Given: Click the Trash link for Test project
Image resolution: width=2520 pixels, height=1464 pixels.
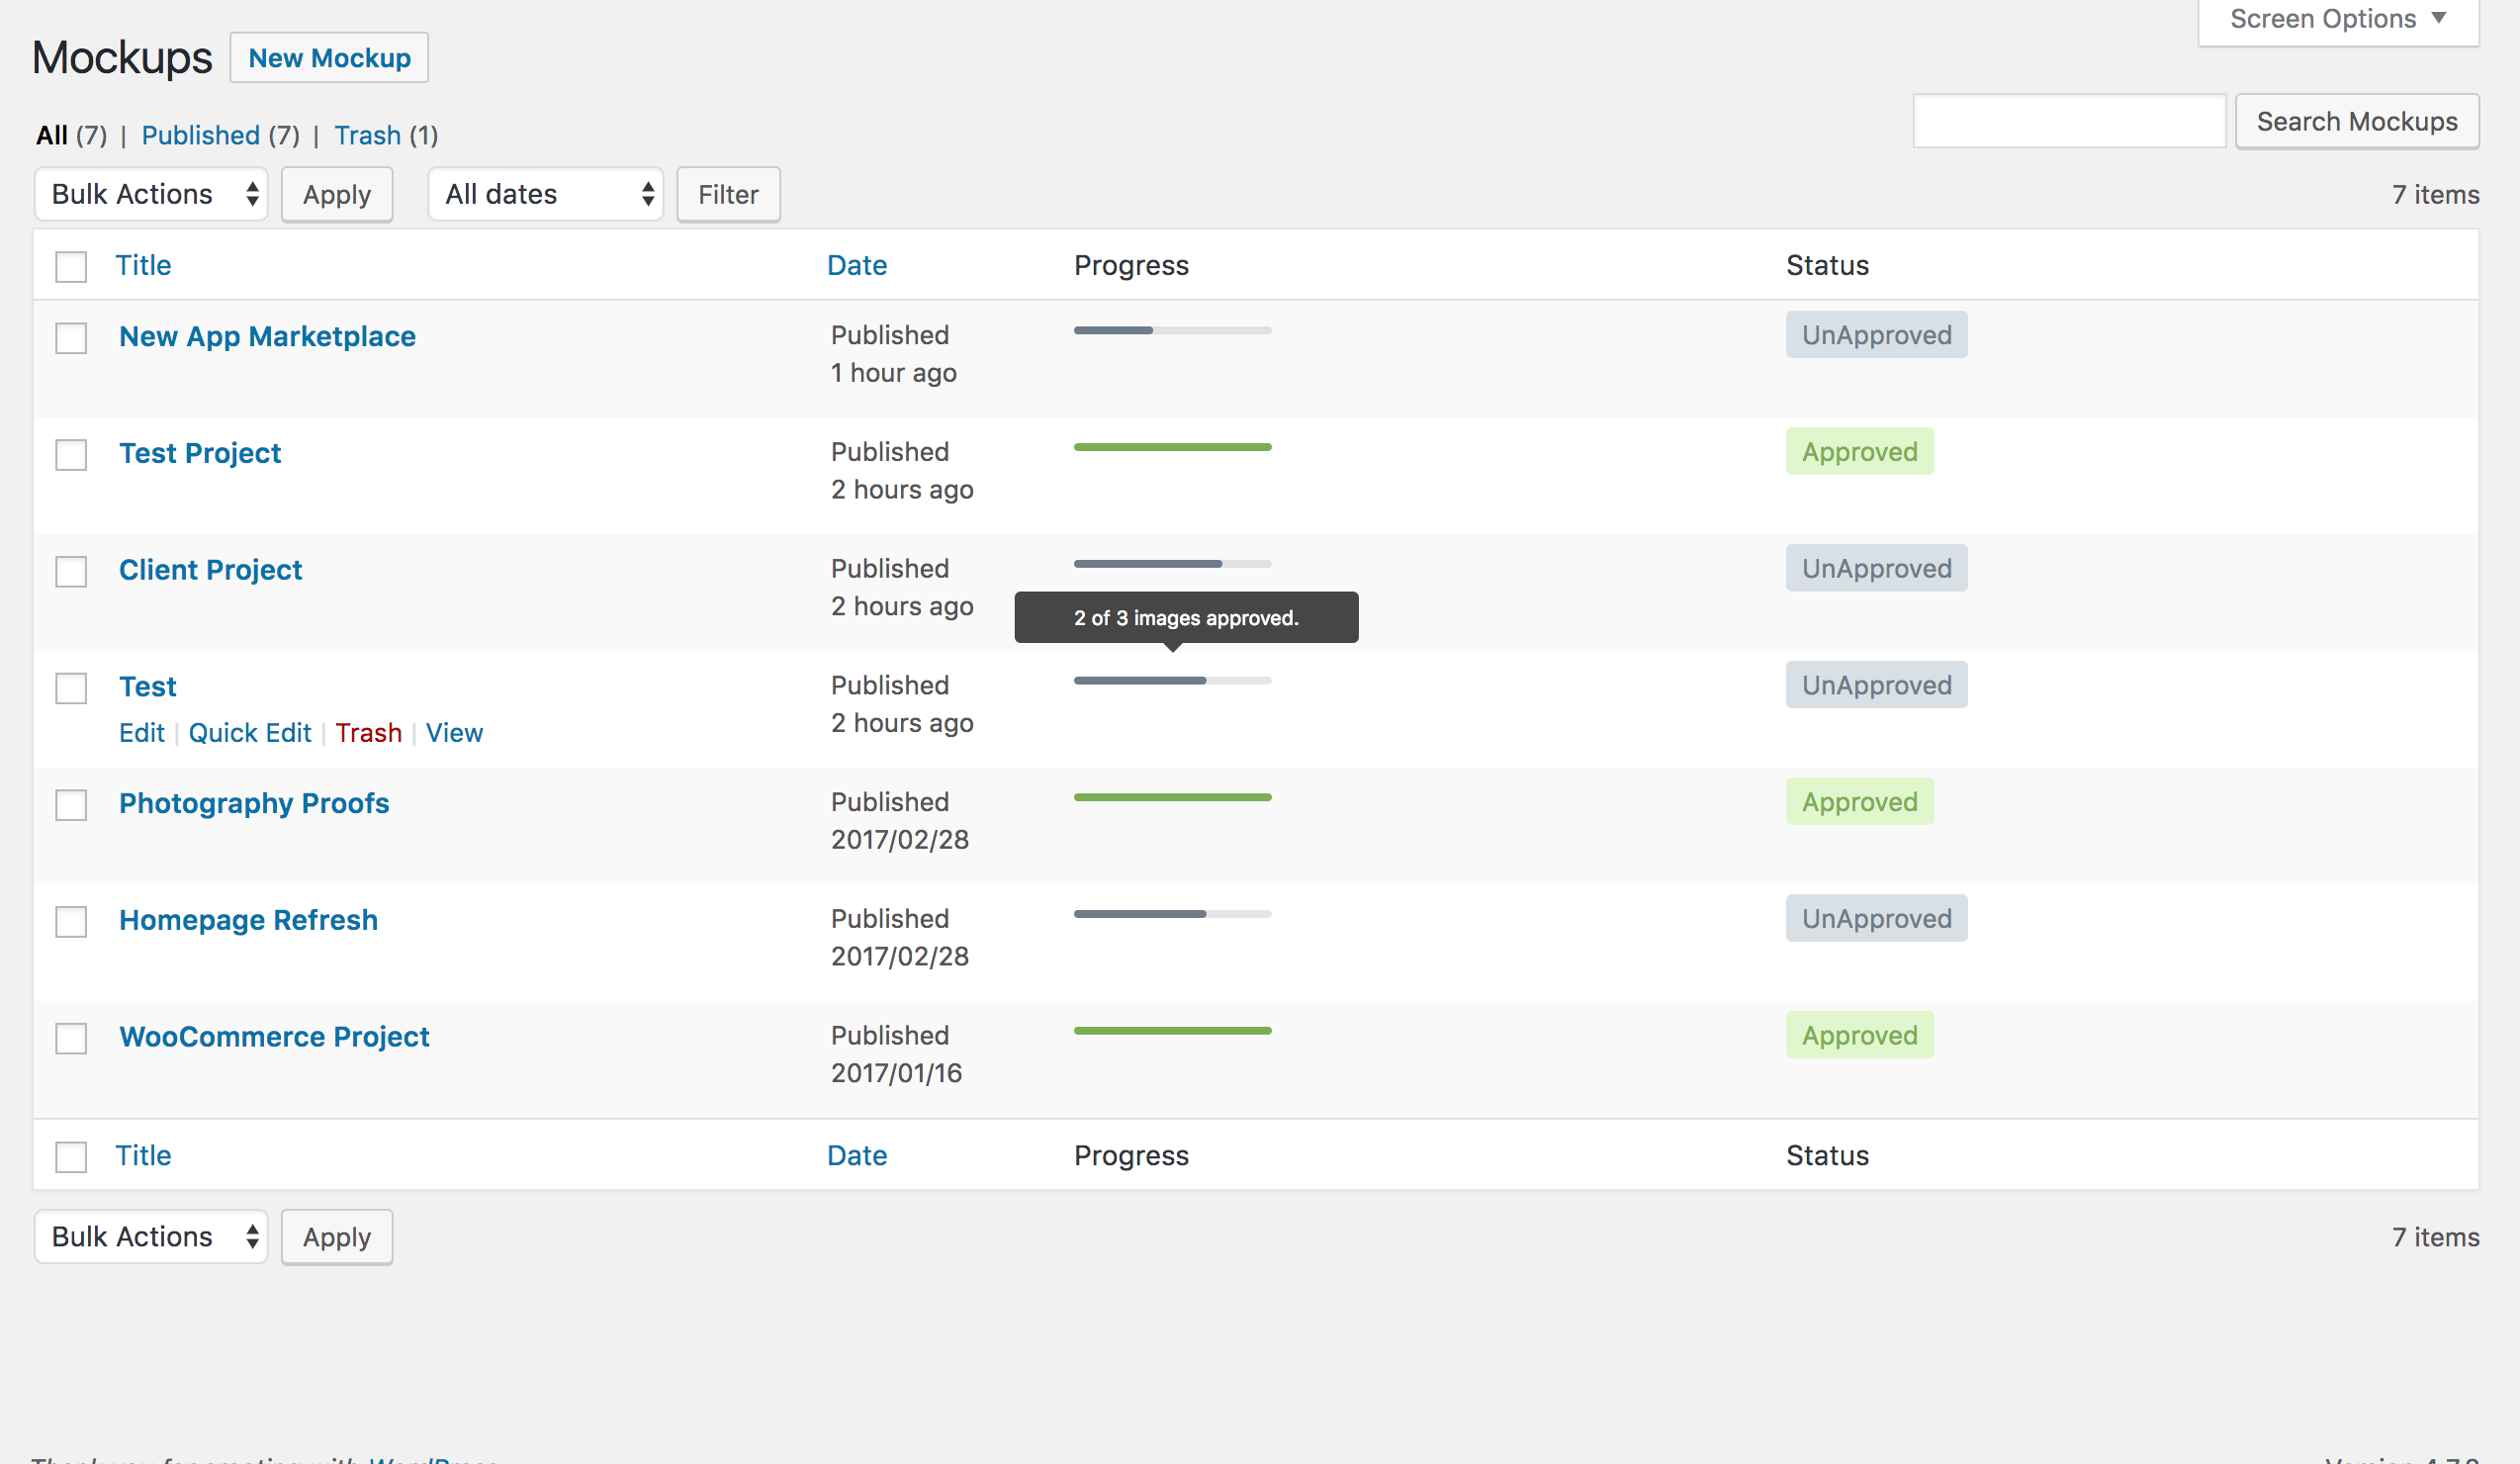Looking at the screenshot, I should point(368,732).
